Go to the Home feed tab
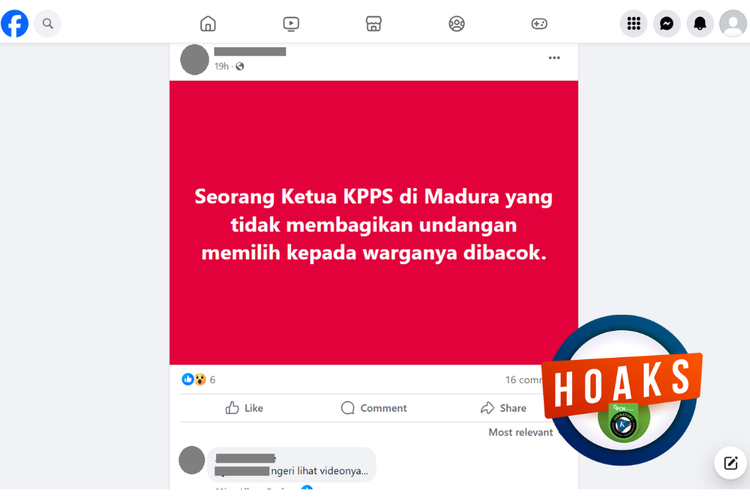750x500 pixels. click(208, 23)
